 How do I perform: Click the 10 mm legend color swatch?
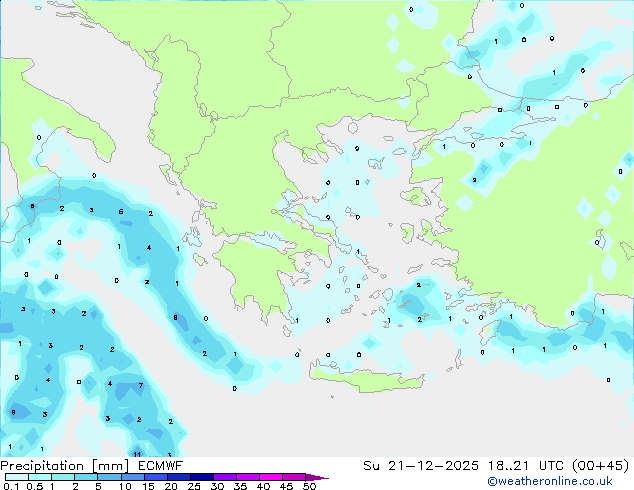(133, 477)
